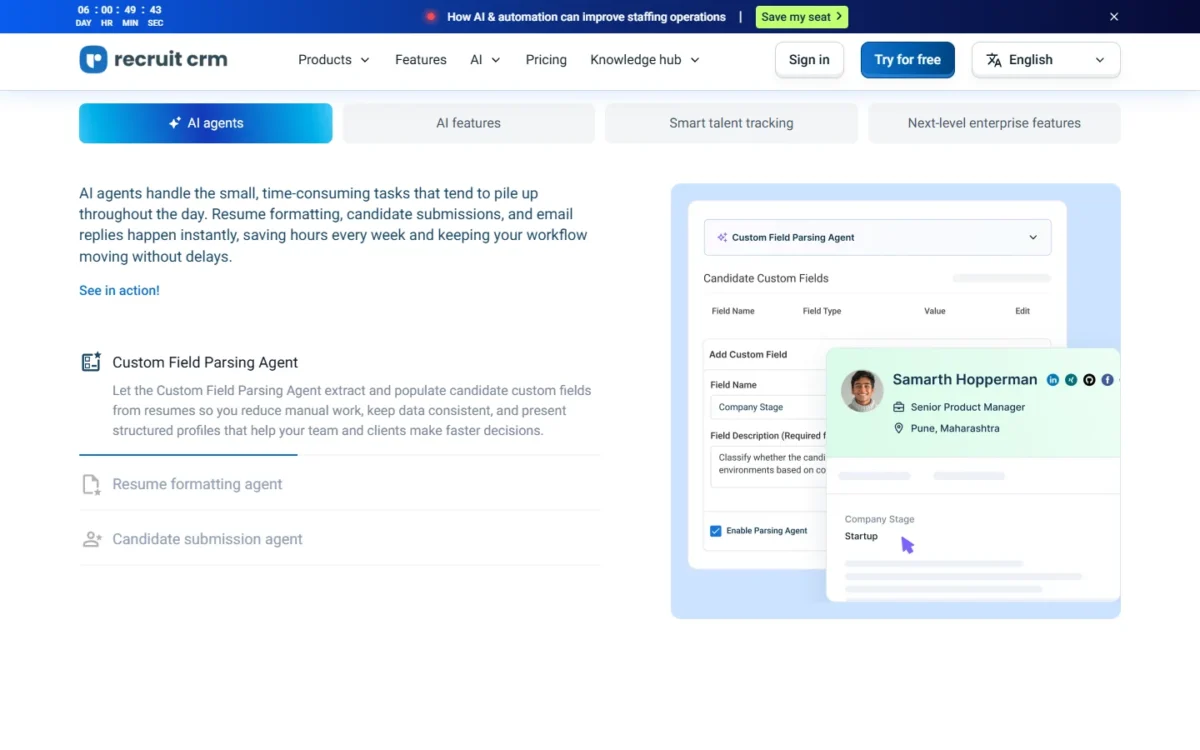Click the Edit column header

point(1022,311)
